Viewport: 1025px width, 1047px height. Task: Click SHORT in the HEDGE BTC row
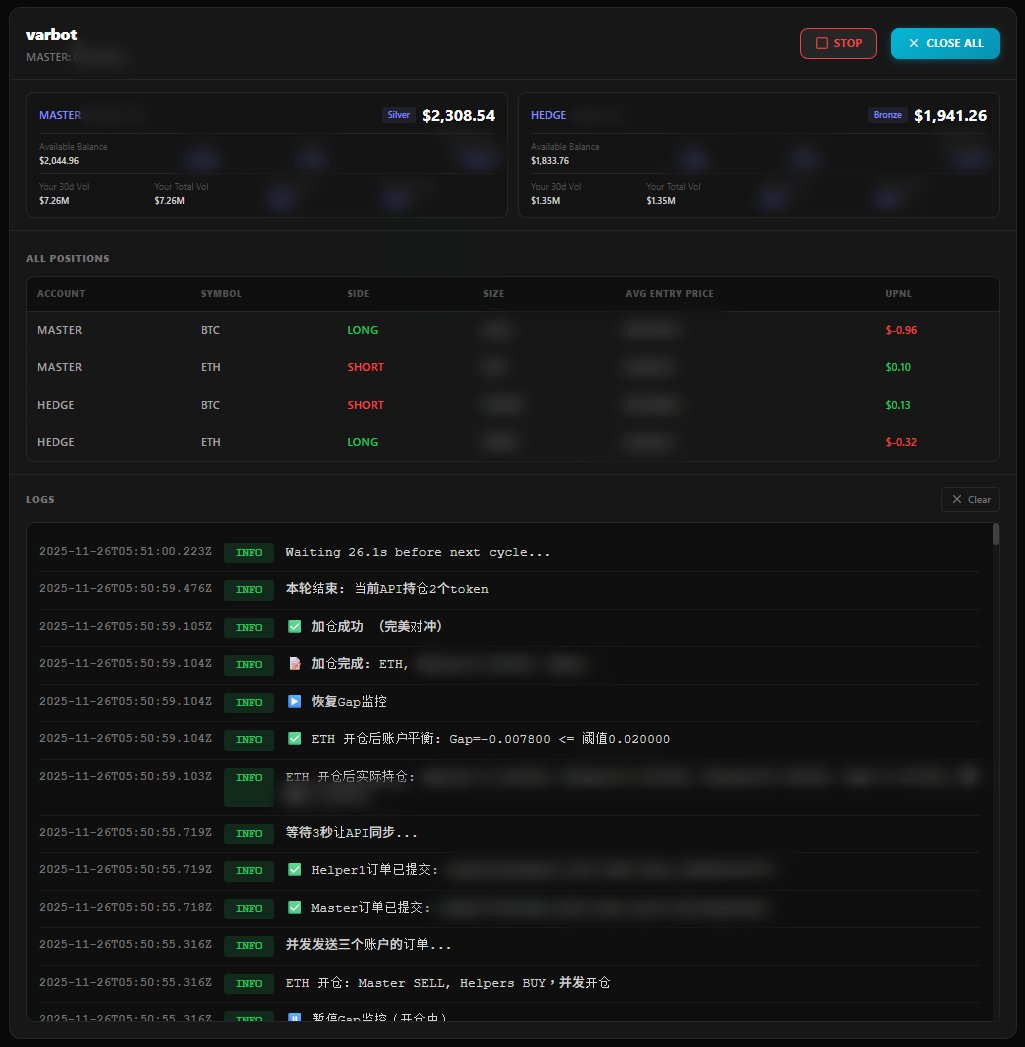365,405
